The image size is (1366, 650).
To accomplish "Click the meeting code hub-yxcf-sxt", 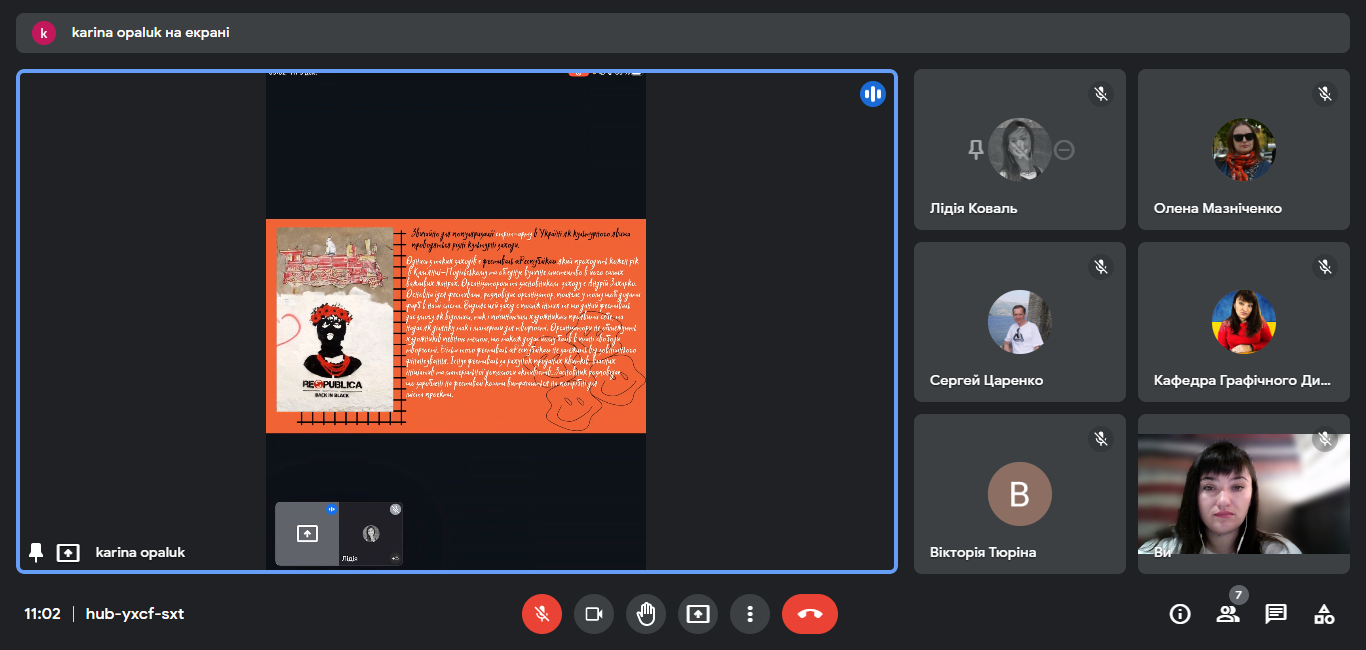I will (x=135, y=614).
